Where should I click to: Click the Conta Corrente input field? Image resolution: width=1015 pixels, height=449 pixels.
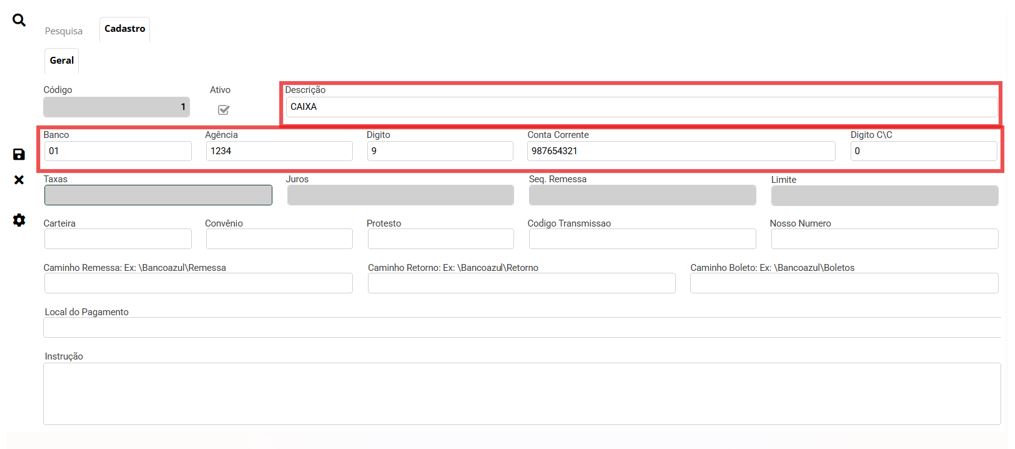pyautogui.click(x=681, y=151)
